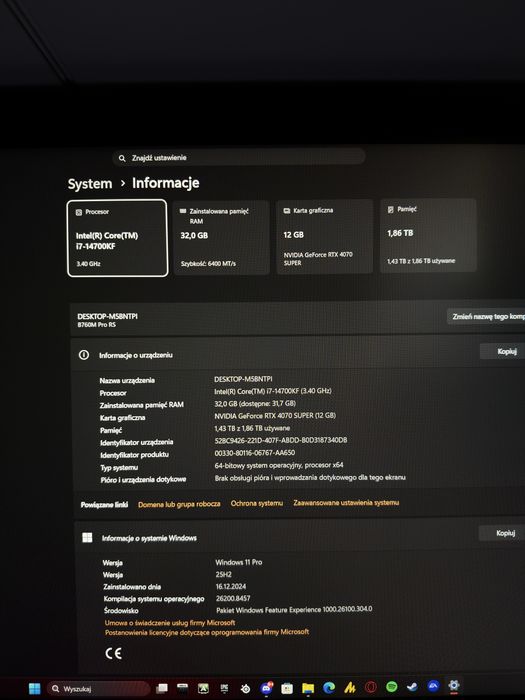Open the EA app from the taskbar
The height and width of the screenshot is (700, 525).
433,686
